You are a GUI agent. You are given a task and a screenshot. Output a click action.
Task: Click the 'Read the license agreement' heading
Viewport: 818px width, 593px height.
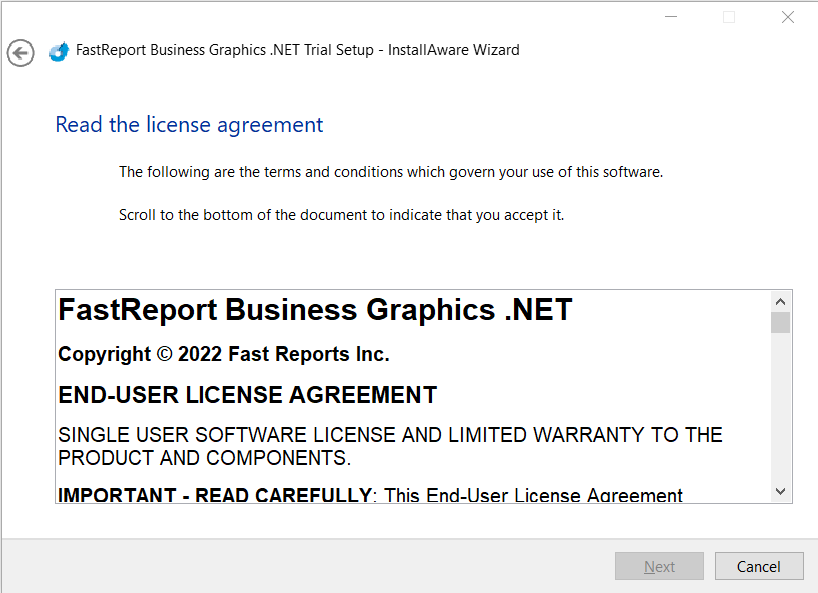tap(189, 124)
